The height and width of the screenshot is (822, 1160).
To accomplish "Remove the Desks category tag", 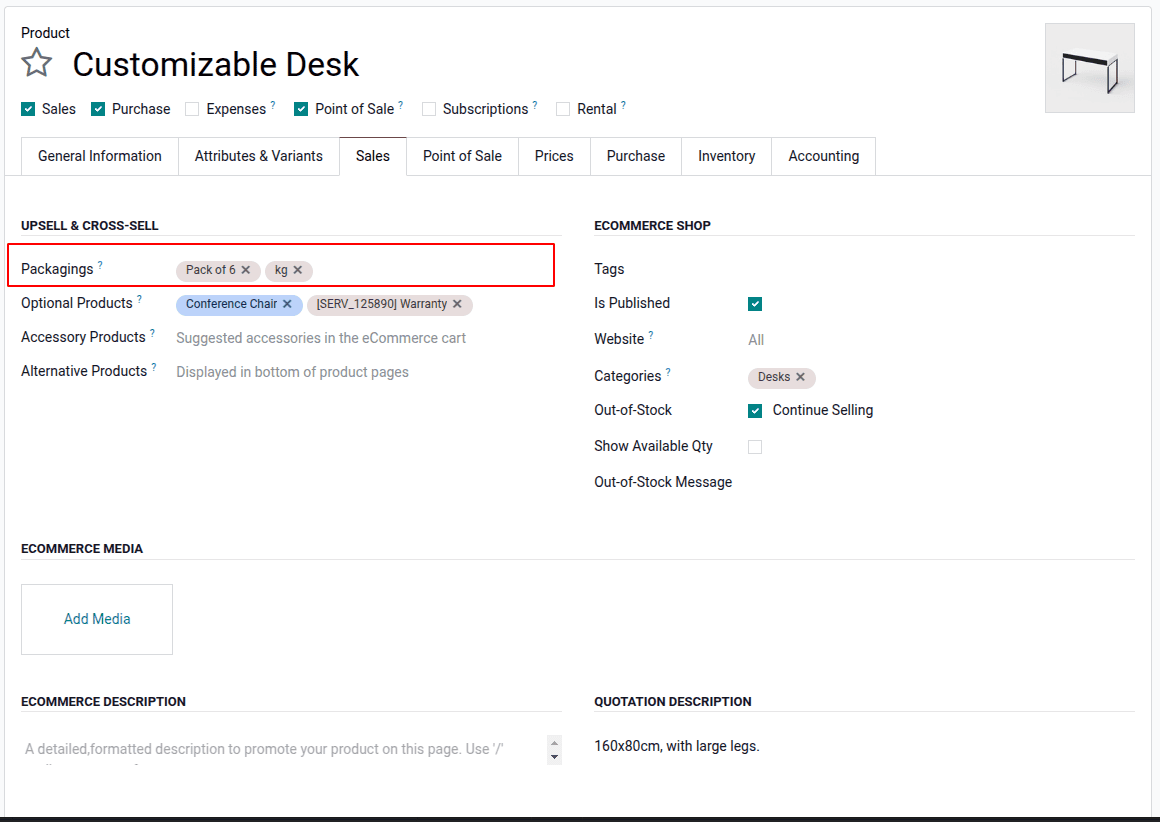I will coord(800,377).
